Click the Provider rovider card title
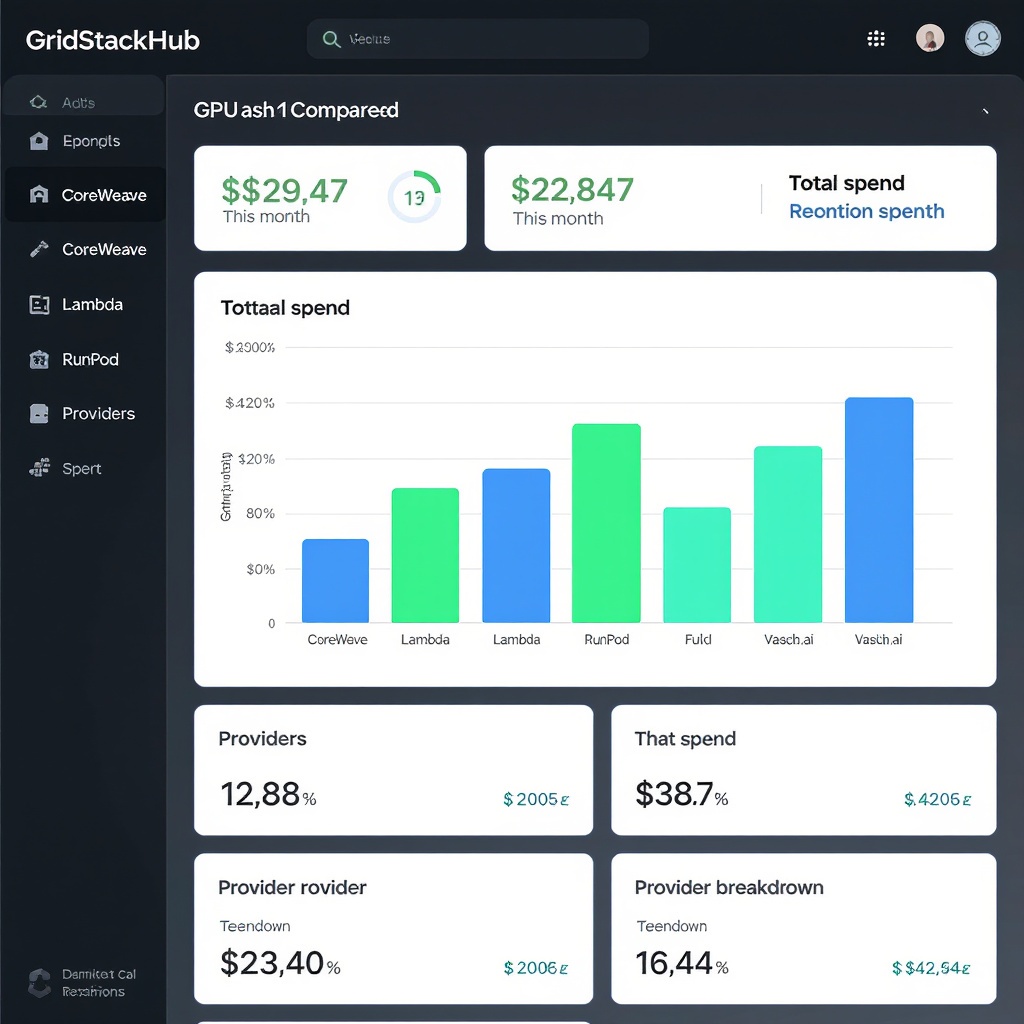The height and width of the screenshot is (1024, 1024). [292, 888]
